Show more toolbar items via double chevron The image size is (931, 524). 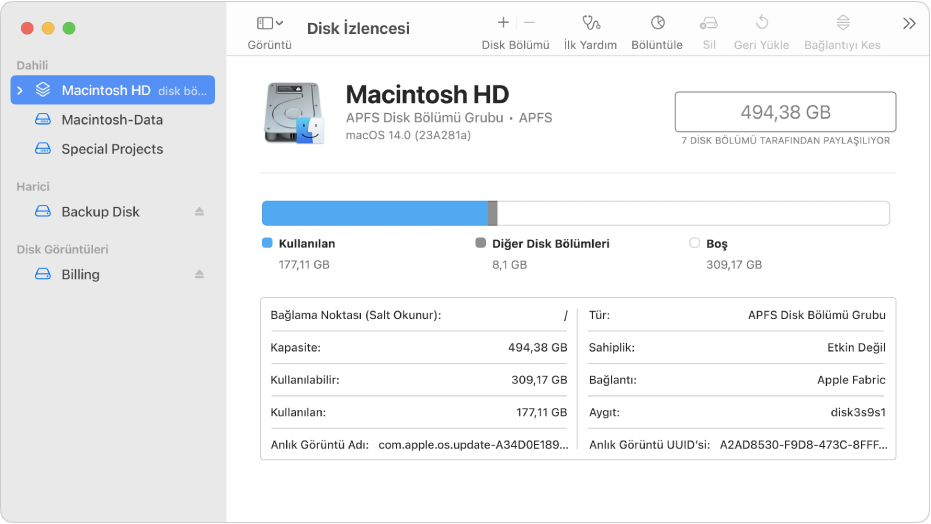coord(909,24)
